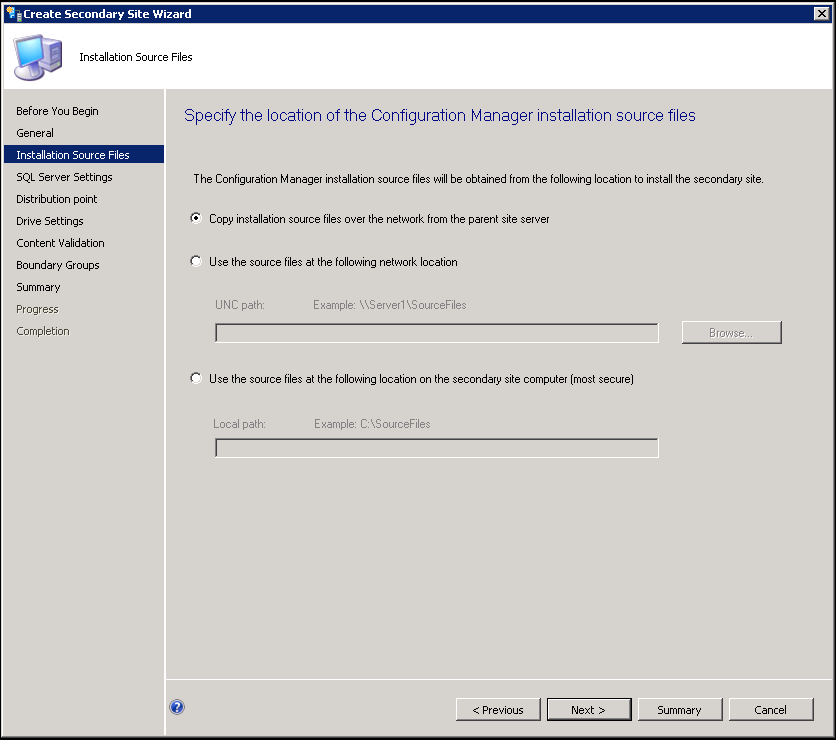Screen dimensions: 836x740
Task: Go to the Before You Begin step
Action: click(x=57, y=111)
